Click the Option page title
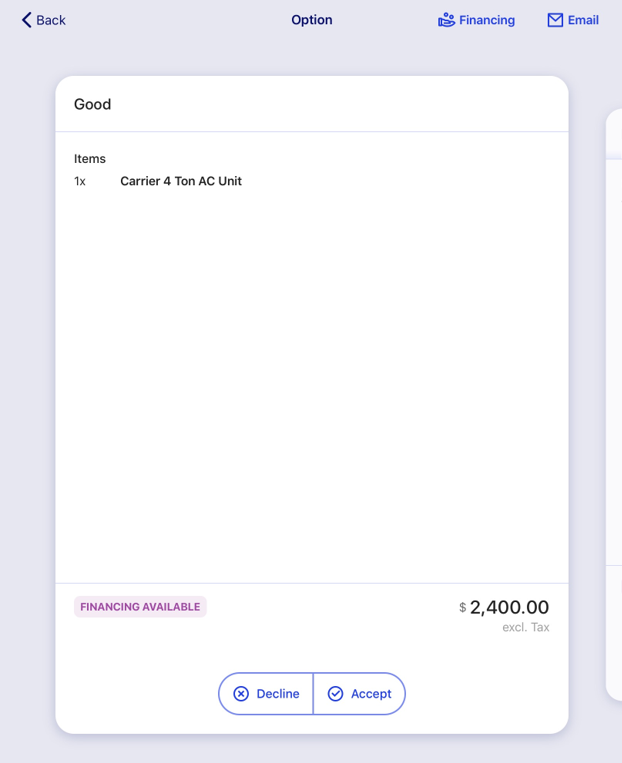This screenshot has width=622, height=763. [312, 20]
